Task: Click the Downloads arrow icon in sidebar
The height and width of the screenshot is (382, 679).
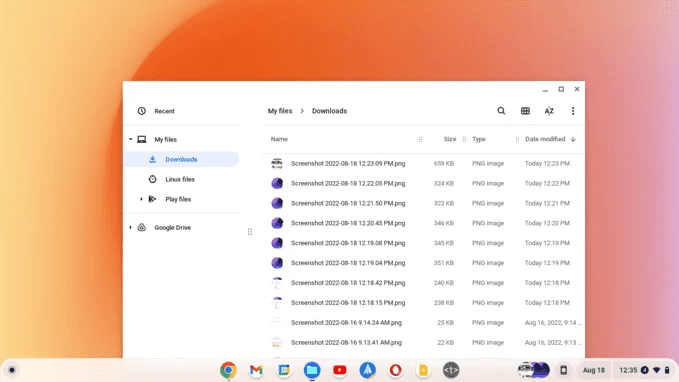Action: 152,159
